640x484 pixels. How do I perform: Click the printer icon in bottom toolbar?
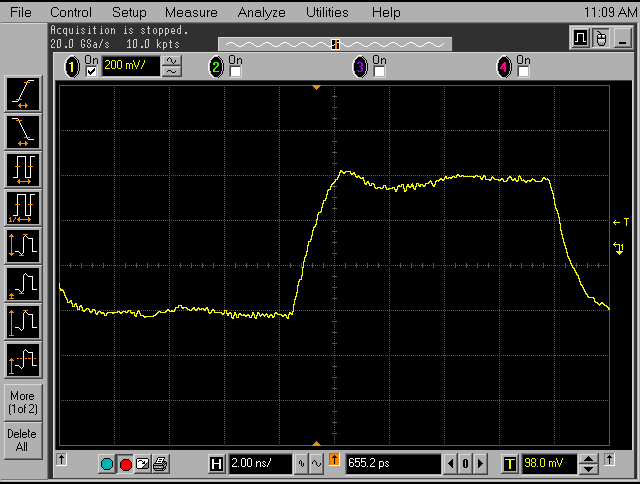click(161, 464)
